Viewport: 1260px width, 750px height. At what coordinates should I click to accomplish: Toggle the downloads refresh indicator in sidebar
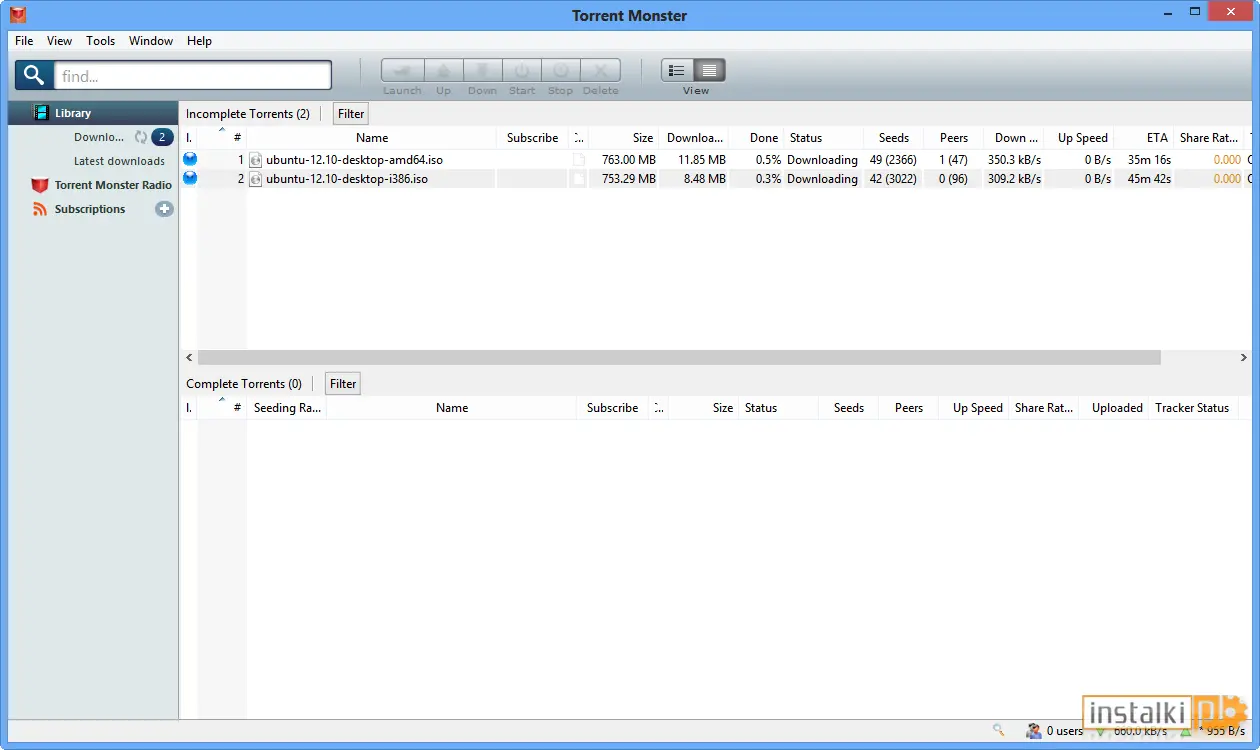(141, 137)
